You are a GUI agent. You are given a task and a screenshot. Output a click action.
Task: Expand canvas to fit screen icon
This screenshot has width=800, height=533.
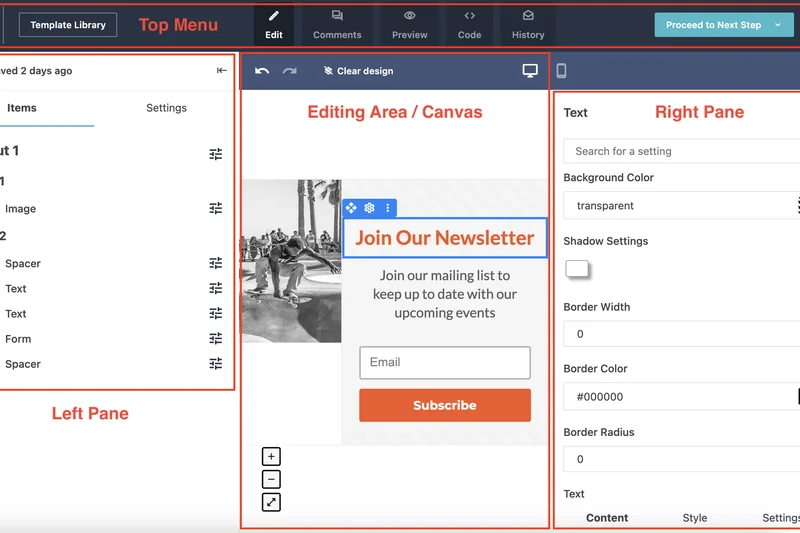271,502
